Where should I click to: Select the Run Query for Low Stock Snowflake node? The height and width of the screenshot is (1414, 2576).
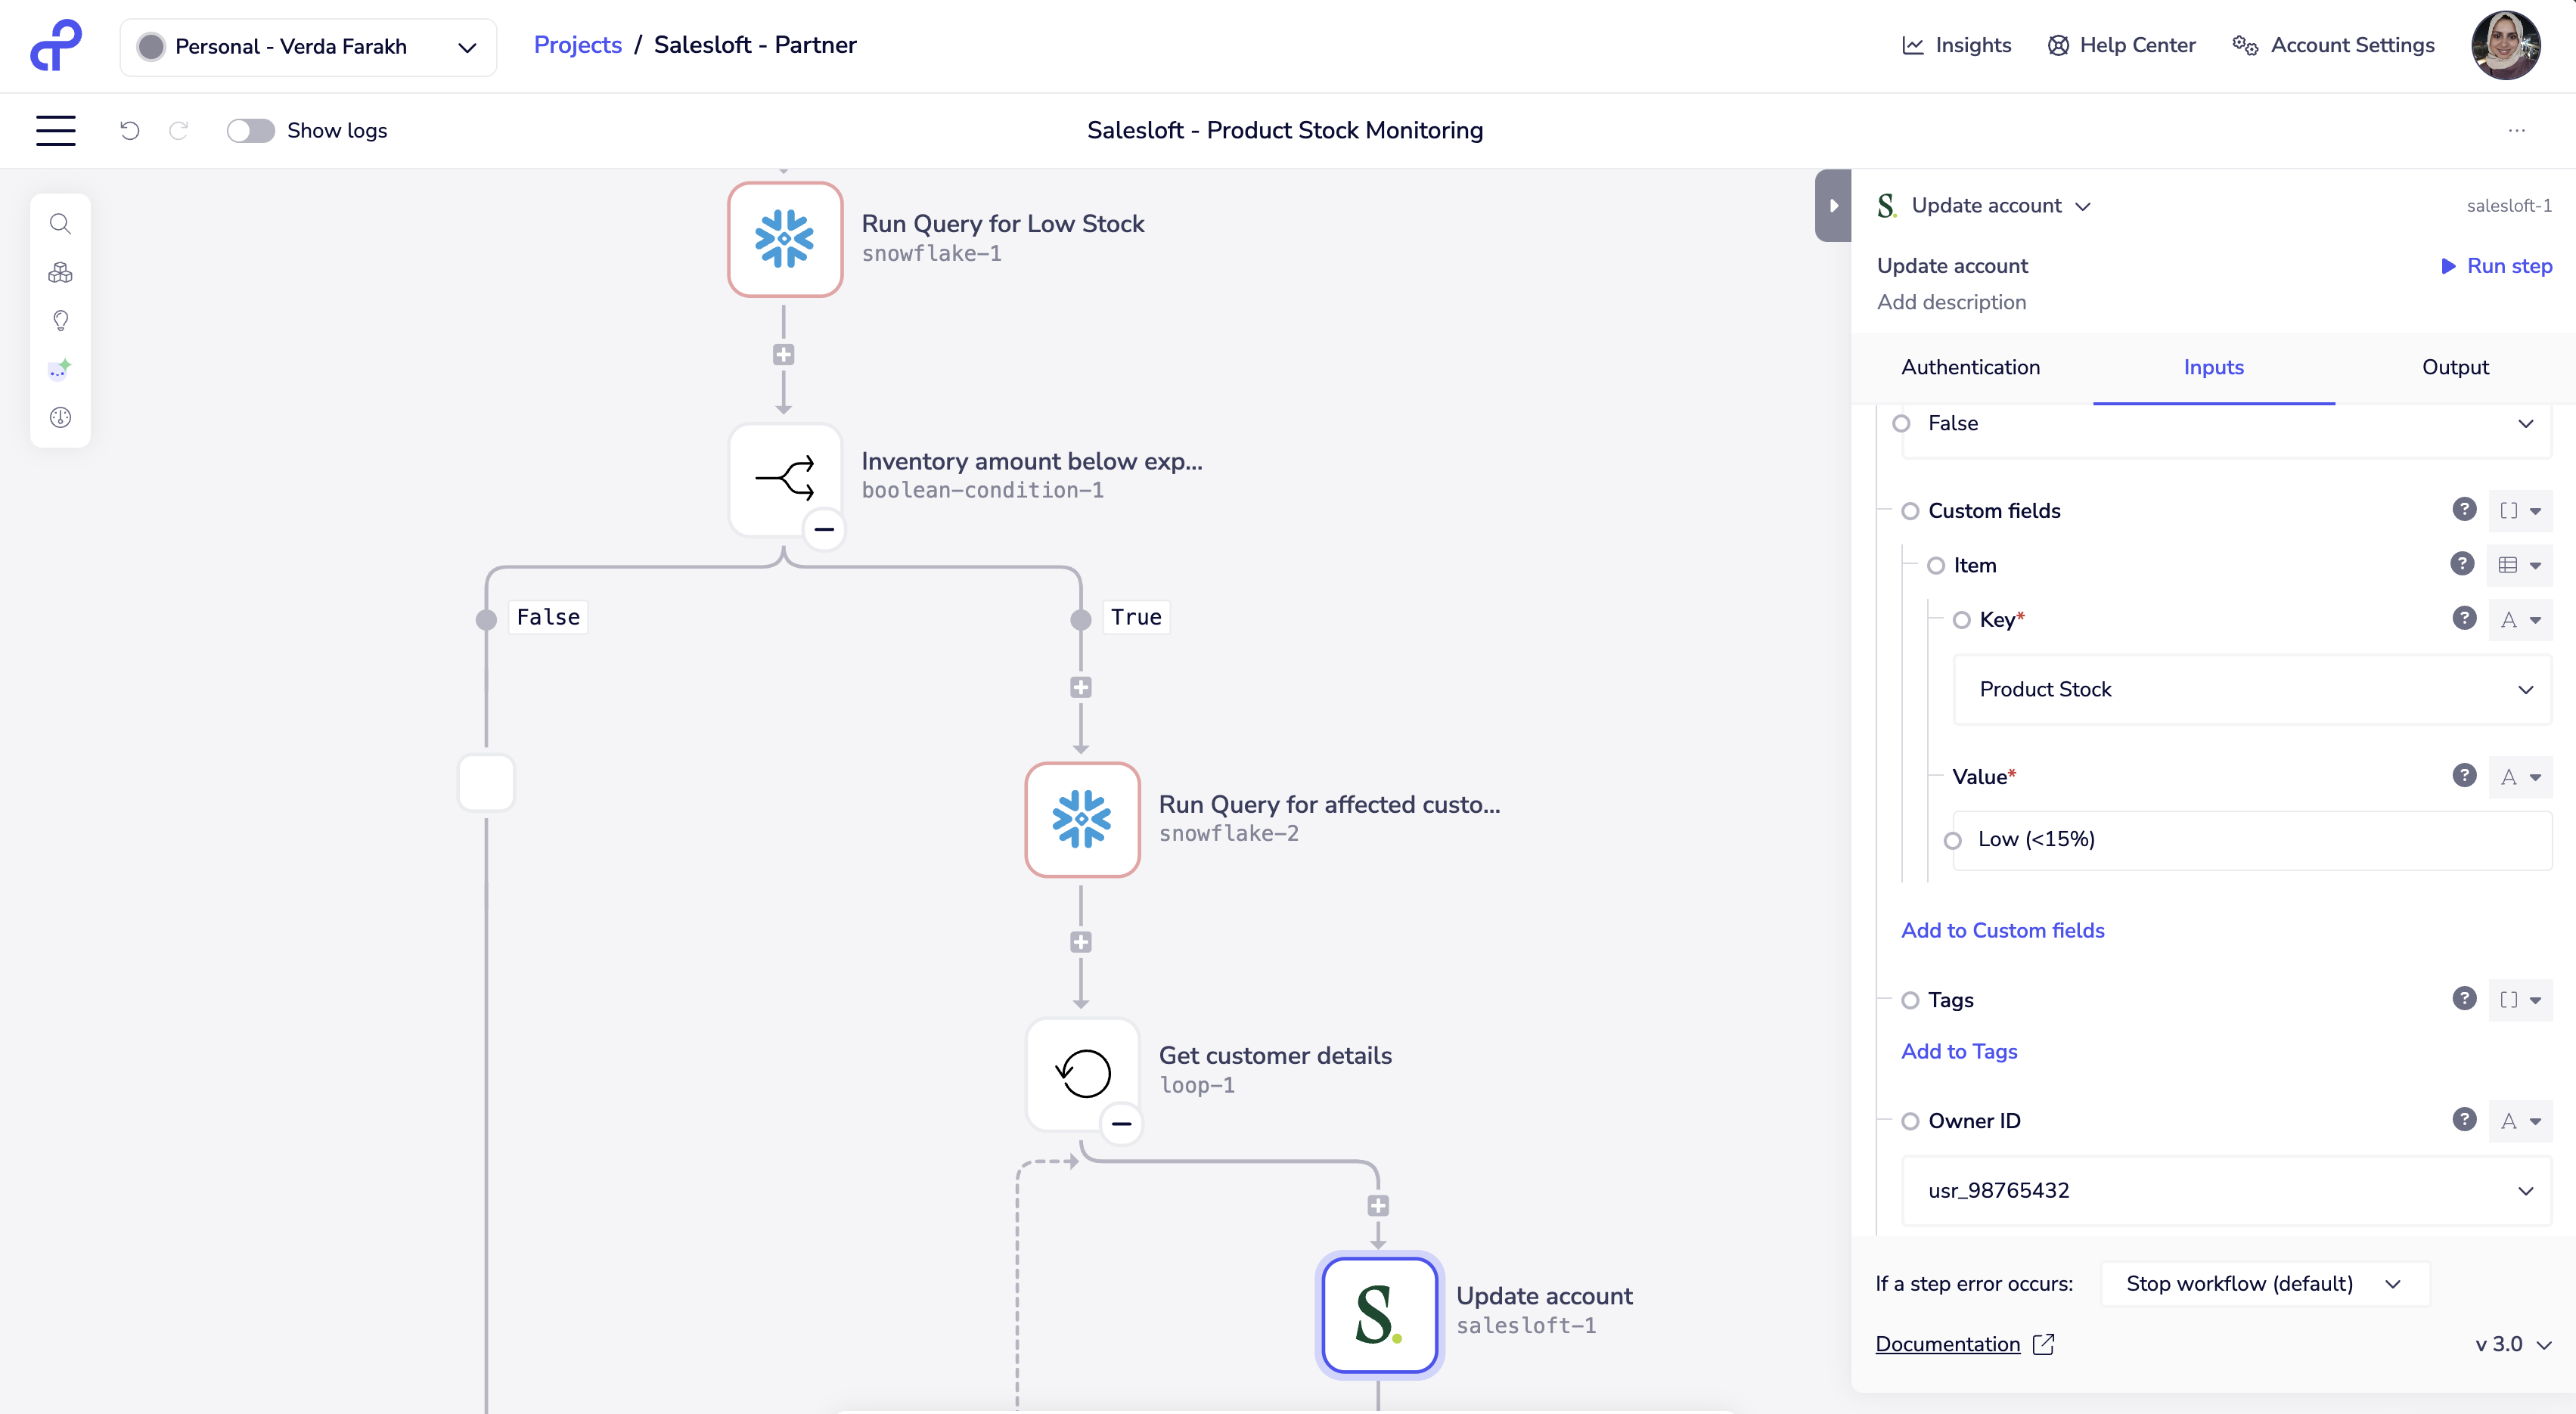785,239
